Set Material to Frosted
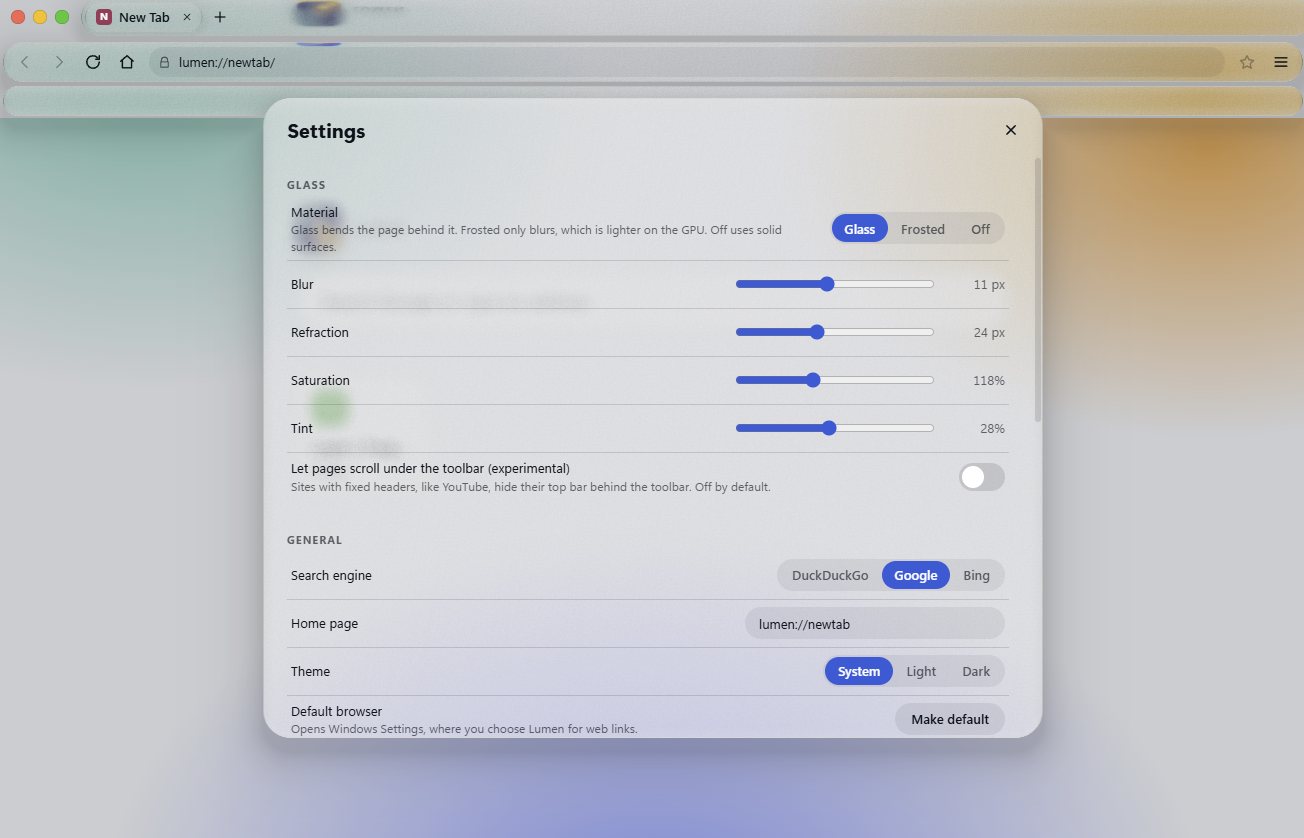The image size is (1304, 838). coord(922,229)
